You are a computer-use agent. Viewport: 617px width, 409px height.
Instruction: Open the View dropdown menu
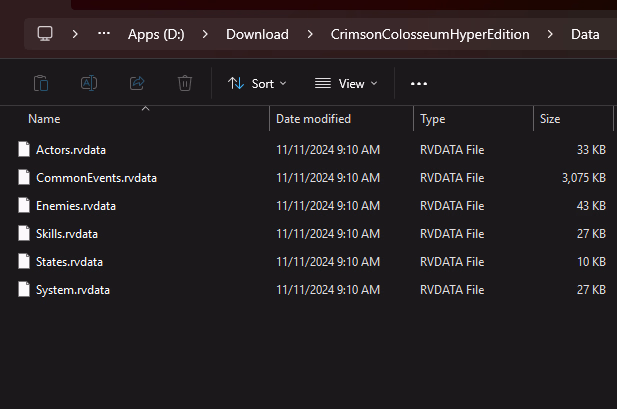point(346,83)
